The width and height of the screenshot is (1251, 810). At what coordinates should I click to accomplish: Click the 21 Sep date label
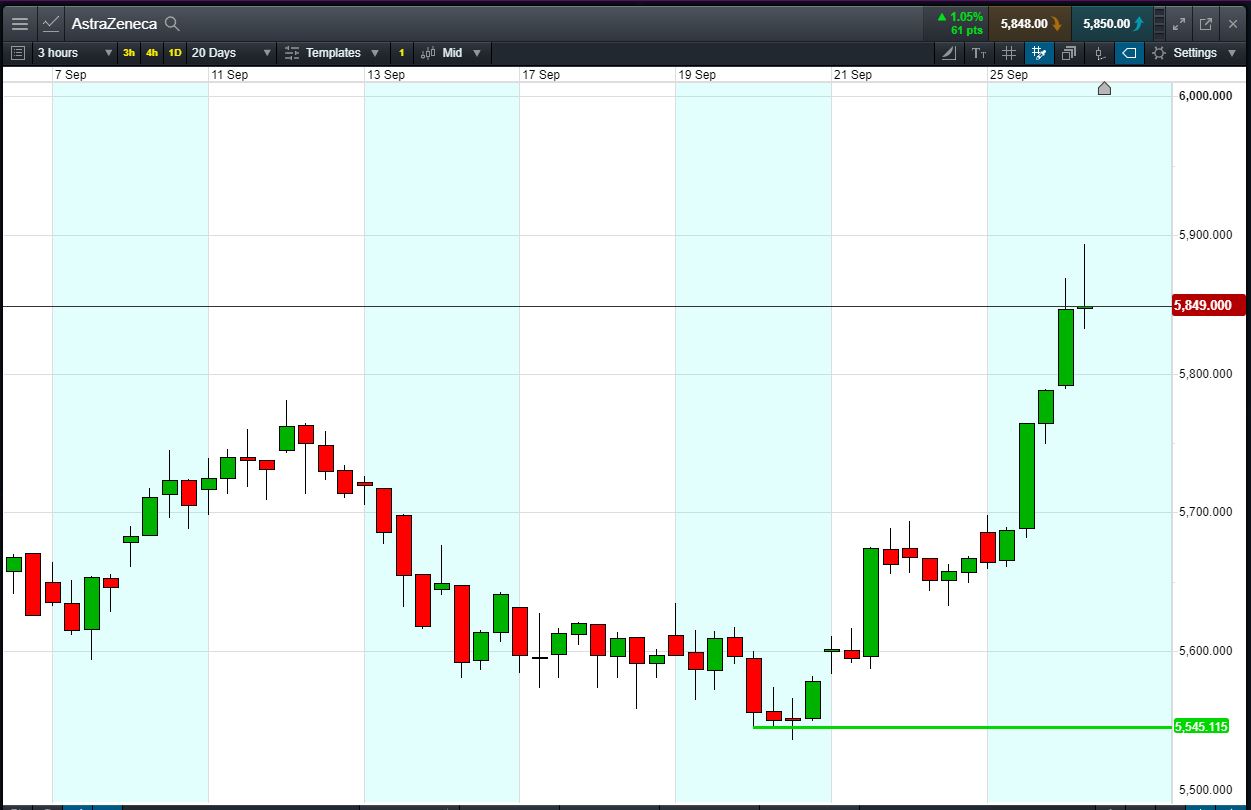click(853, 75)
